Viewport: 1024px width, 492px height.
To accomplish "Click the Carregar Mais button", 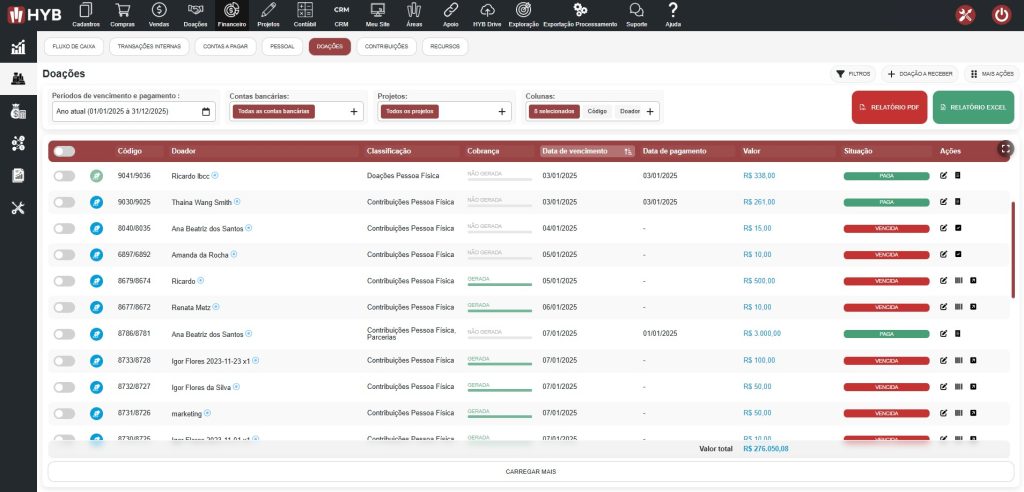I will pyautogui.click(x=530, y=471).
